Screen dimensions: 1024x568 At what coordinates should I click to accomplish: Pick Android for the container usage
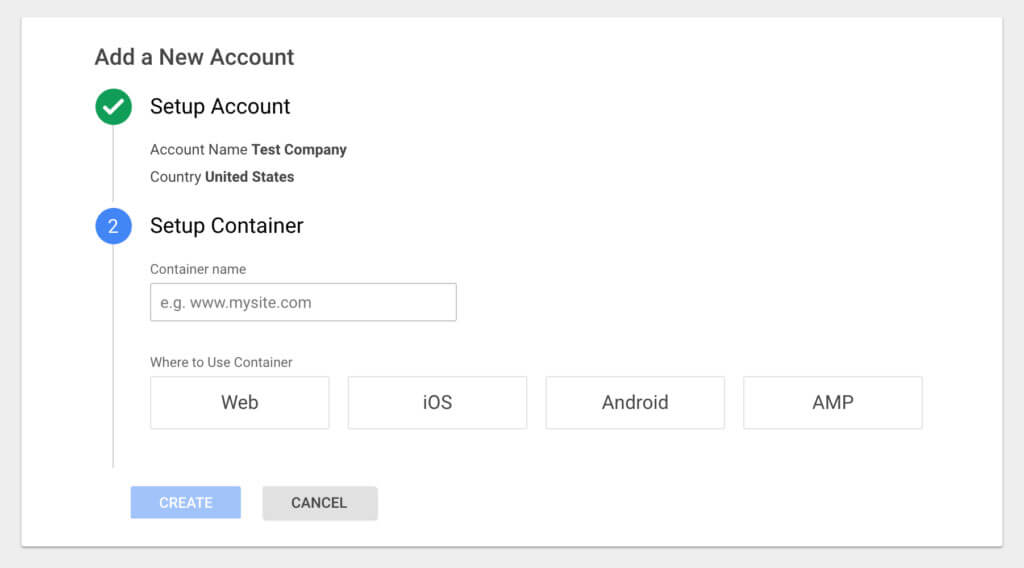[x=635, y=402]
